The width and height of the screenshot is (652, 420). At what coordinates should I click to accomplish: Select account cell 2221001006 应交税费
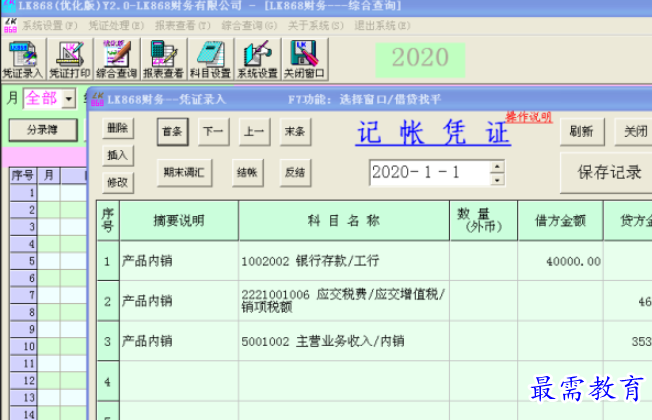[343, 301]
